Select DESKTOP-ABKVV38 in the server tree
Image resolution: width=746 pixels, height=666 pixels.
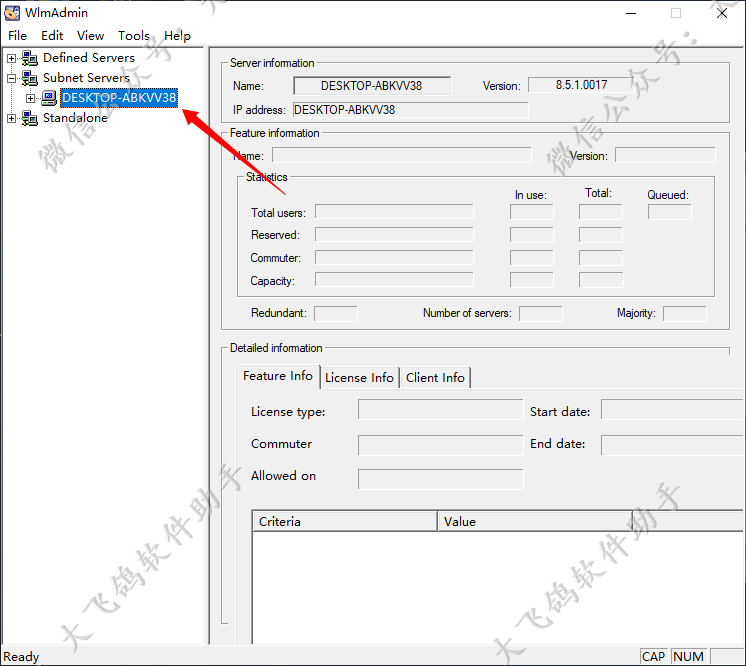(119, 98)
